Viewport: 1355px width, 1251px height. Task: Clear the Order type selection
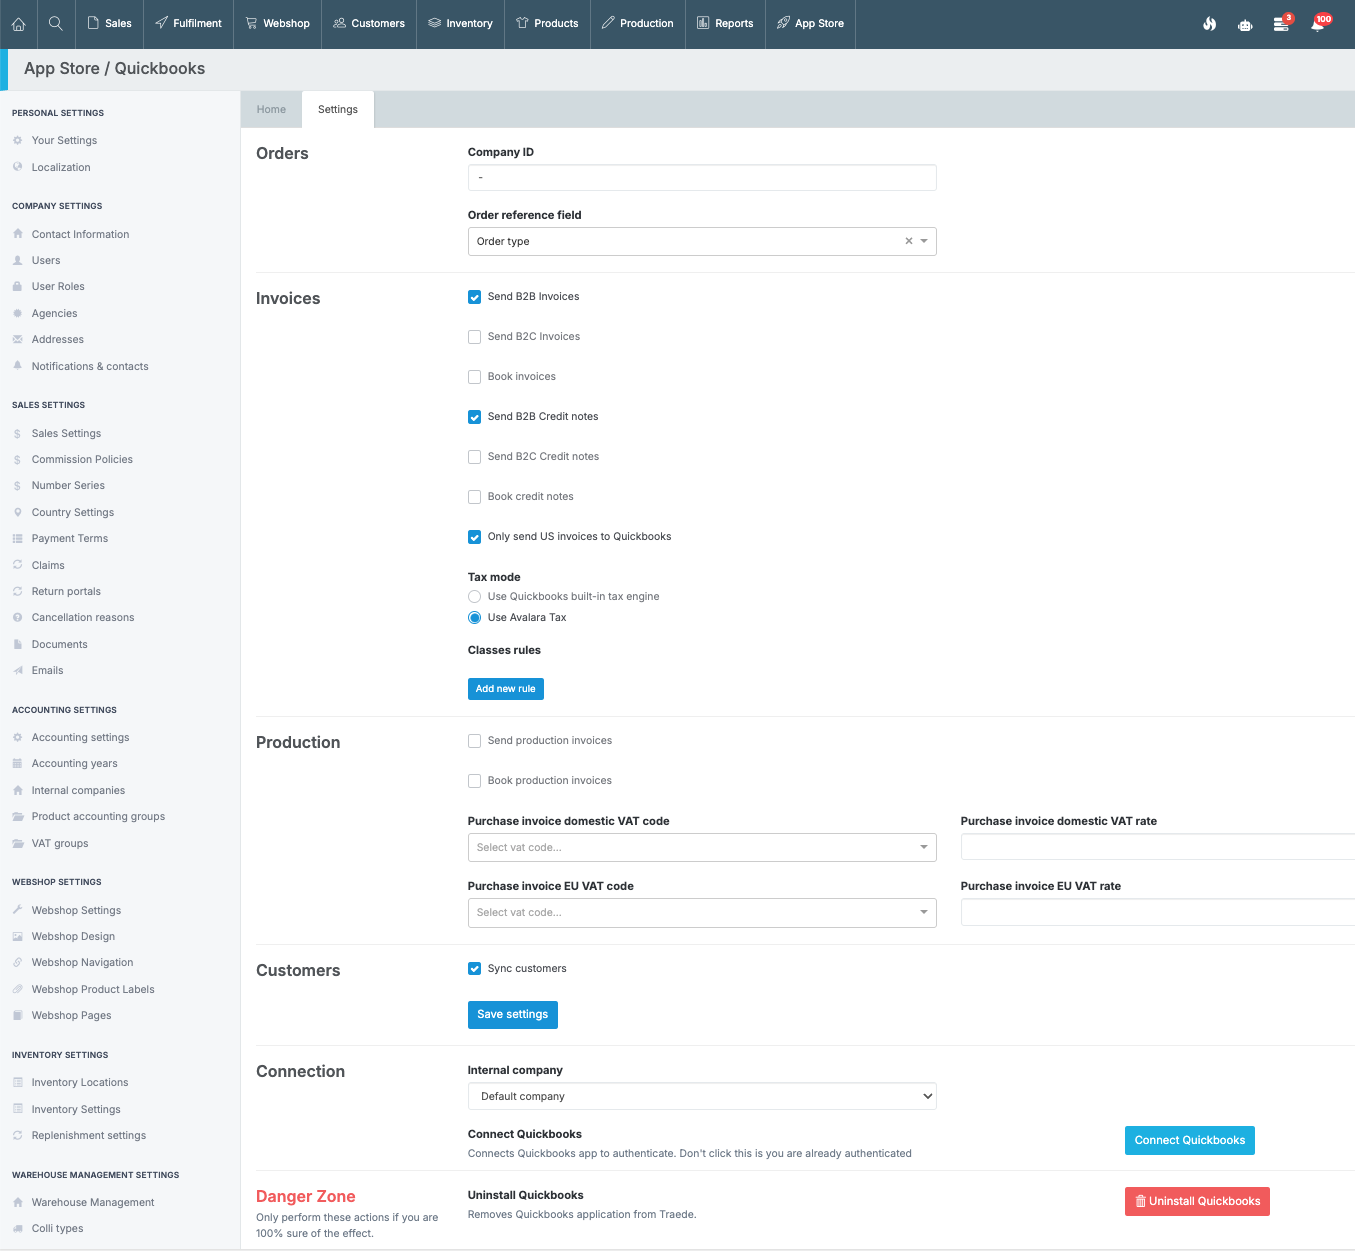pyautogui.click(x=908, y=241)
